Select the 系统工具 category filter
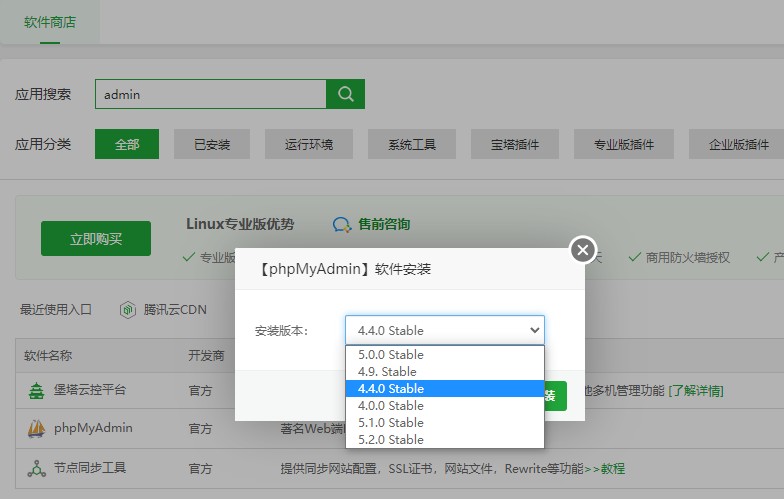Screen dimensions: 784x499 coord(411,144)
